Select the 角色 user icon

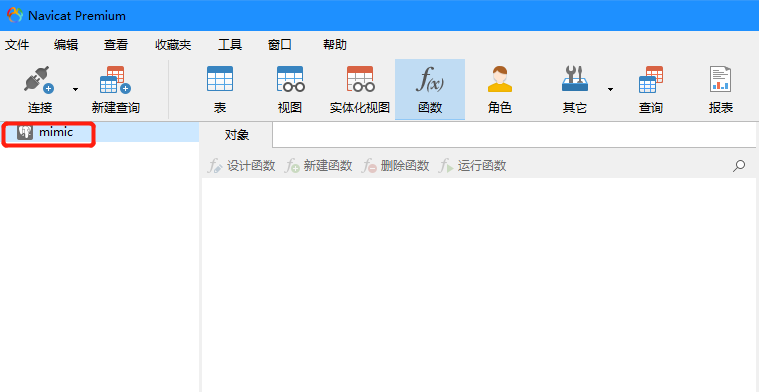point(500,79)
